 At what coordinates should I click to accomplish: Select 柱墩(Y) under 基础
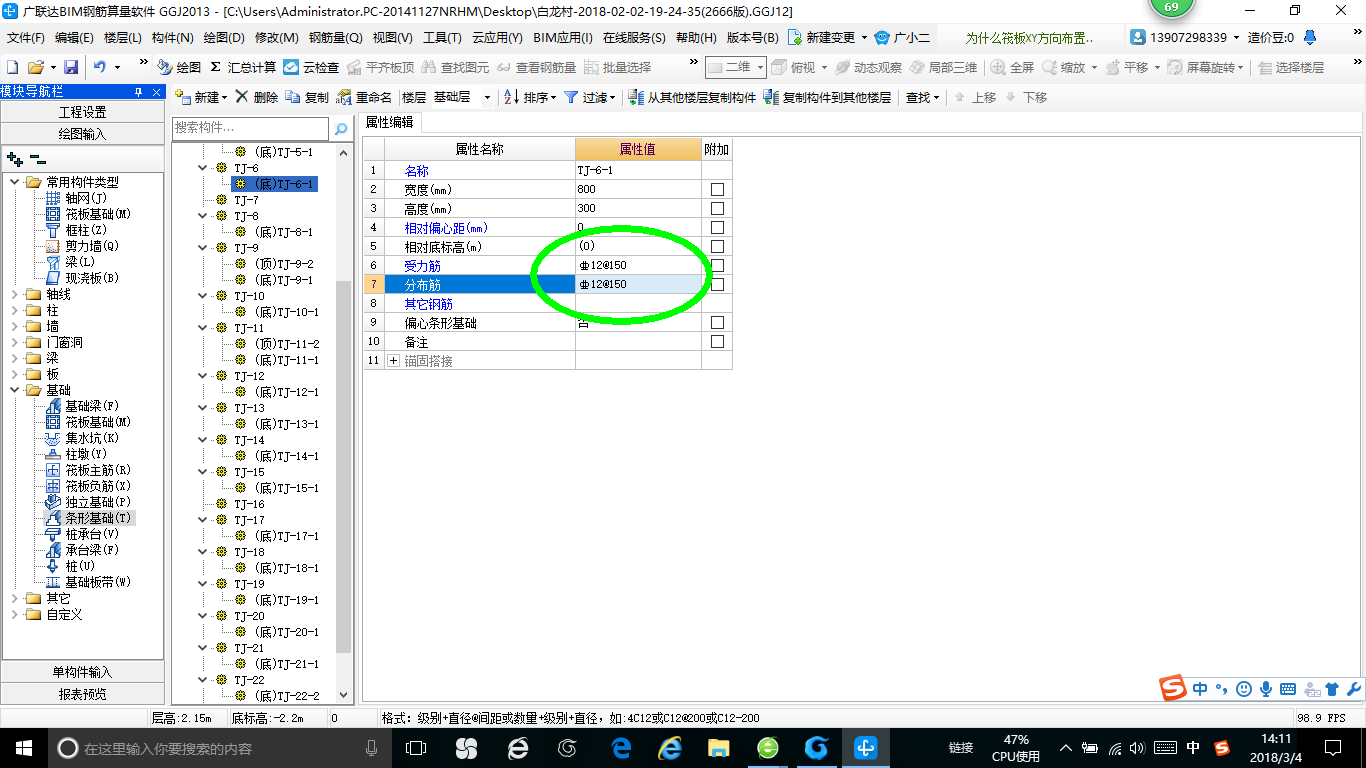pos(76,454)
